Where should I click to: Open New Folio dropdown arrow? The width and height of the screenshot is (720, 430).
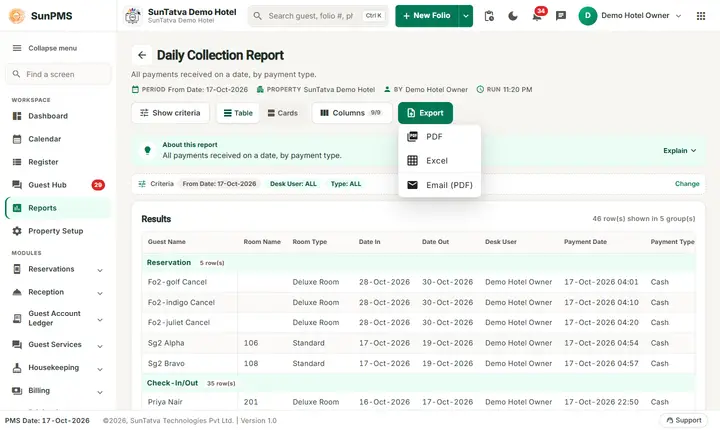[466, 16]
